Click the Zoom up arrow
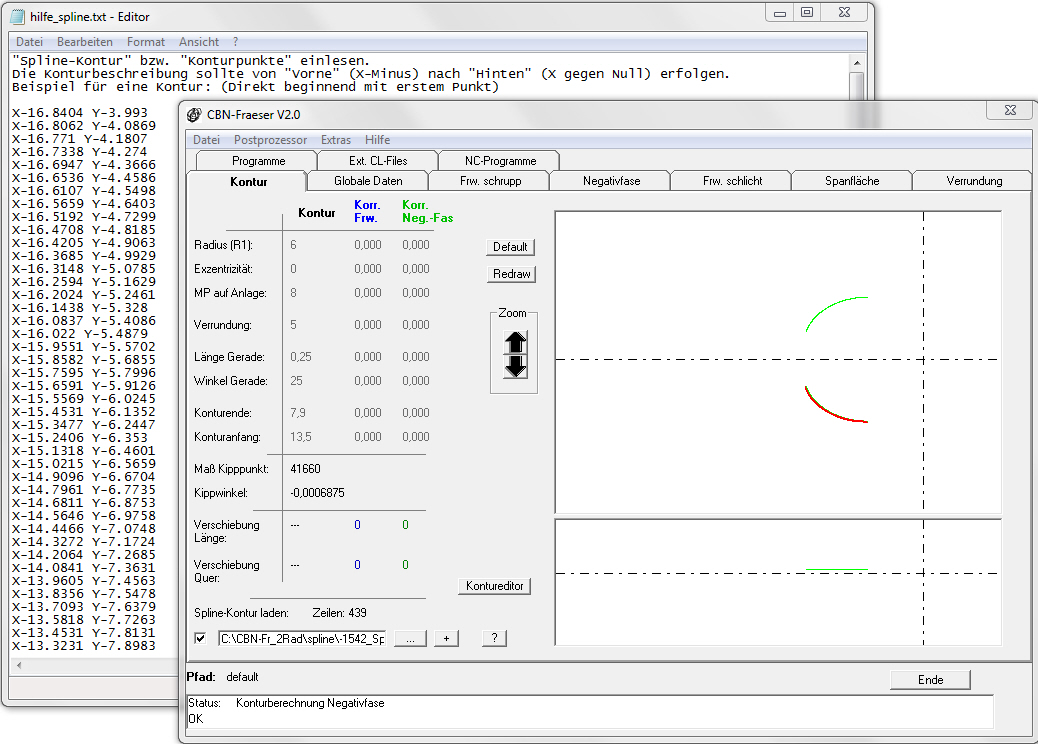 (515, 341)
